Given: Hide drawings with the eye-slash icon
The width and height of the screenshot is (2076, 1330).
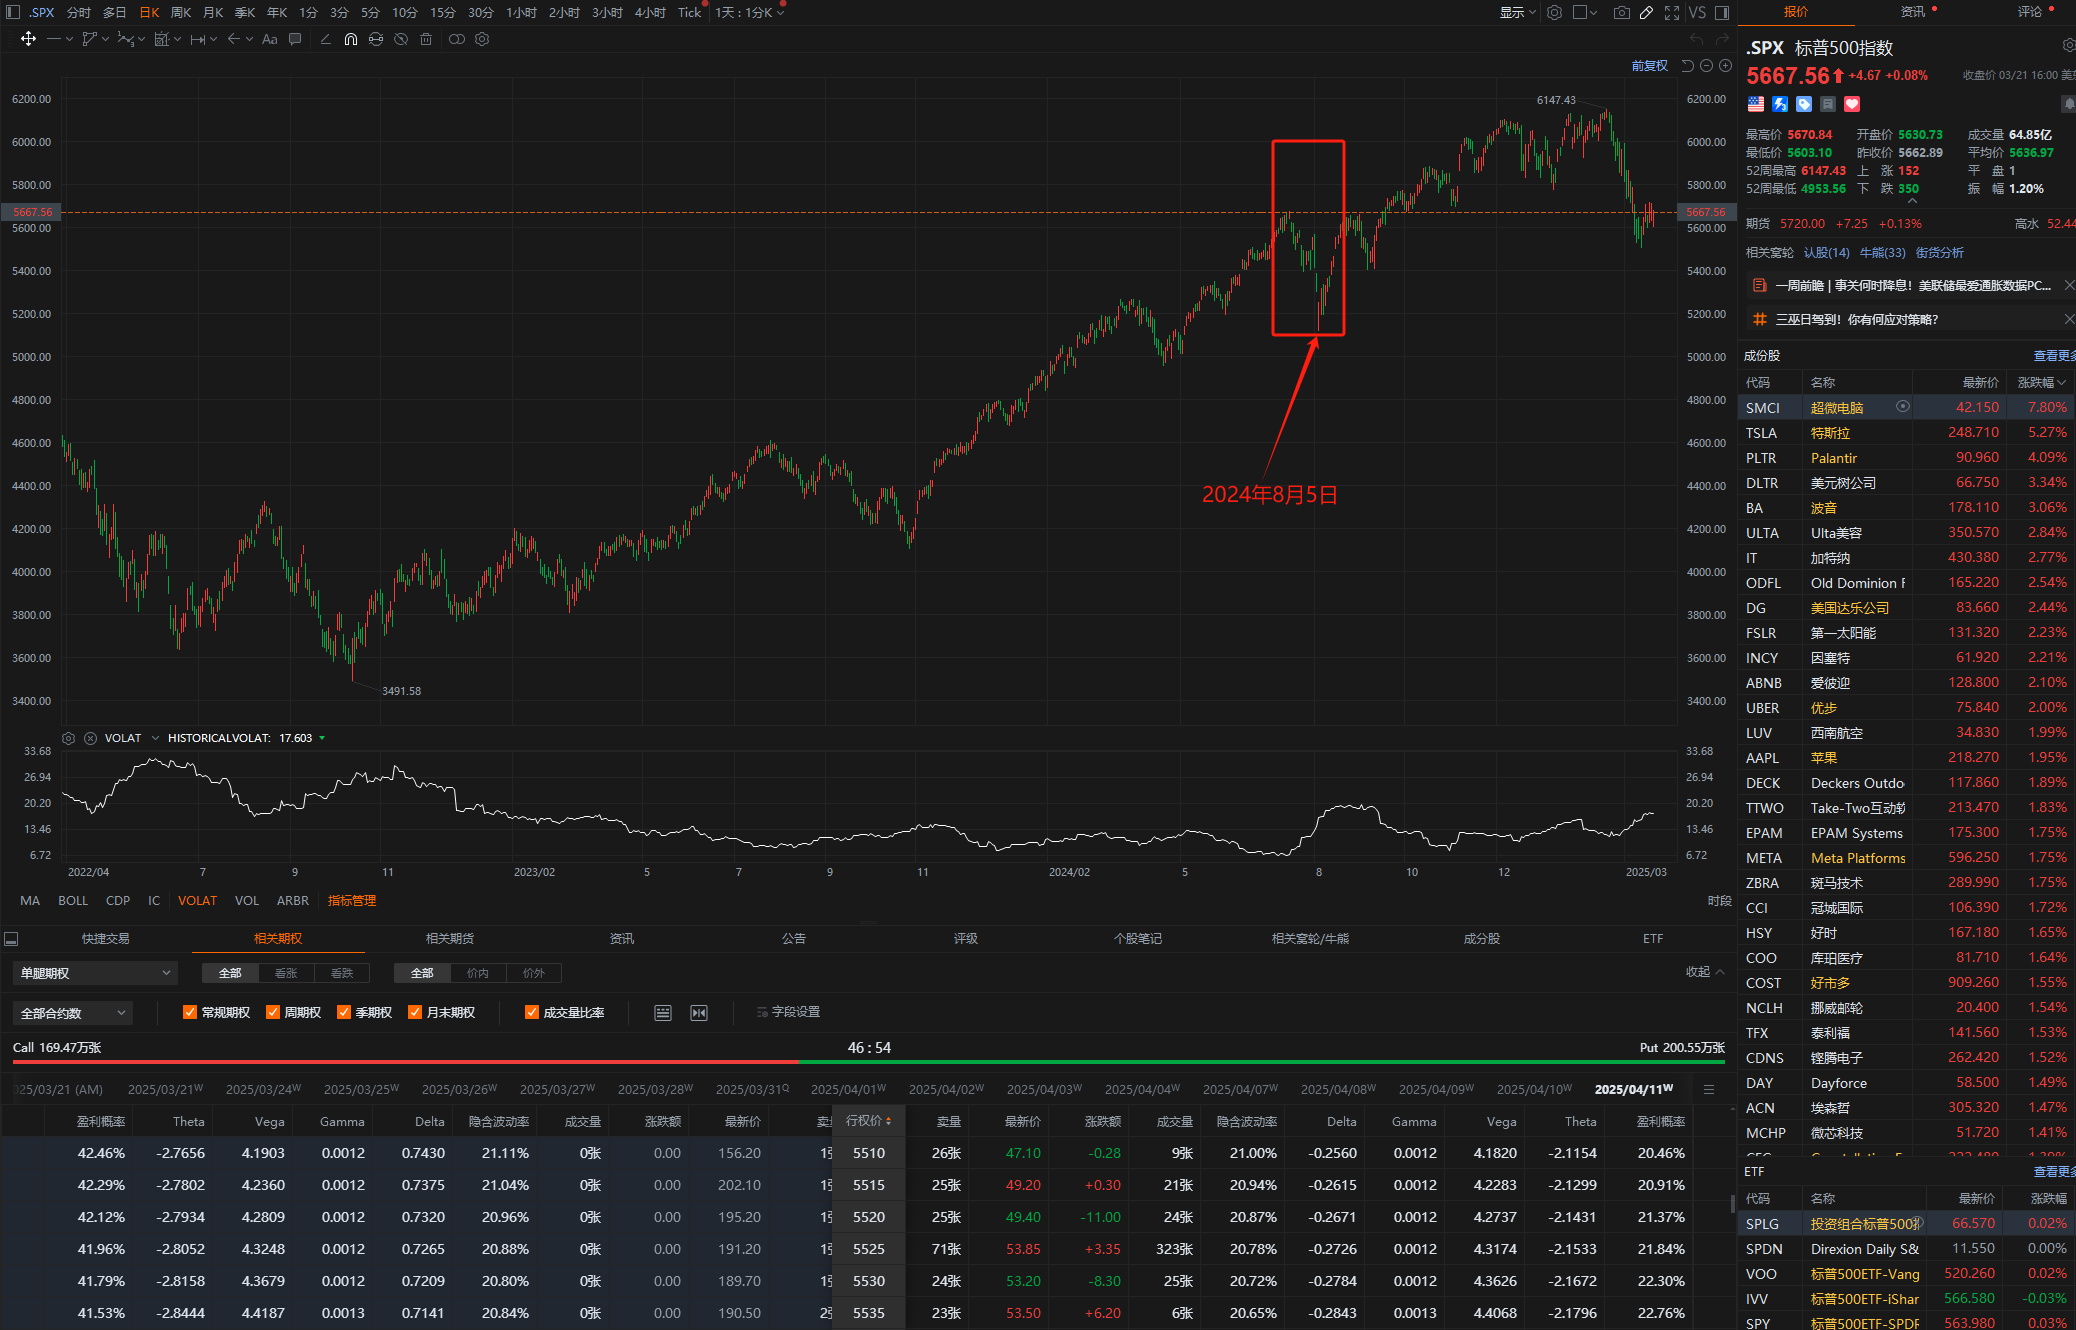Looking at the screenshot, I should pos(401,39).
